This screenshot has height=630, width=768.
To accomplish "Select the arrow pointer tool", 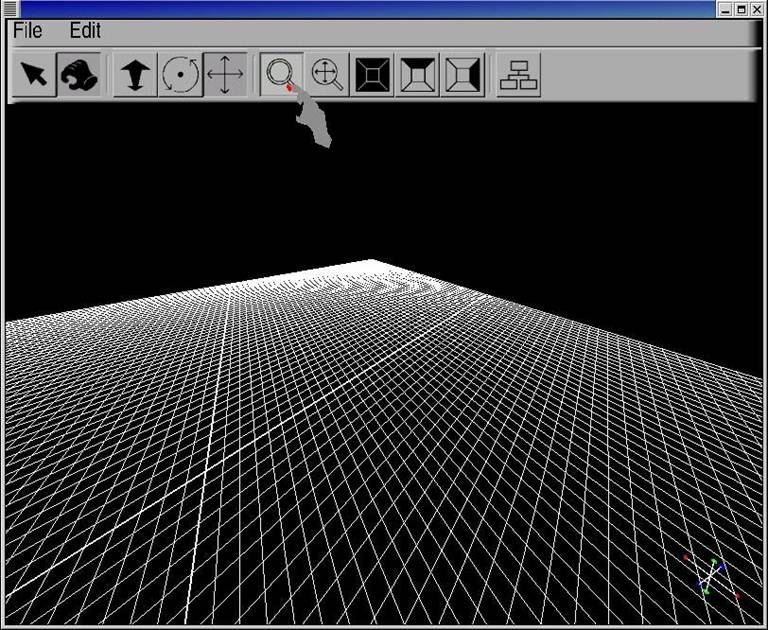I will pos(34,74).
